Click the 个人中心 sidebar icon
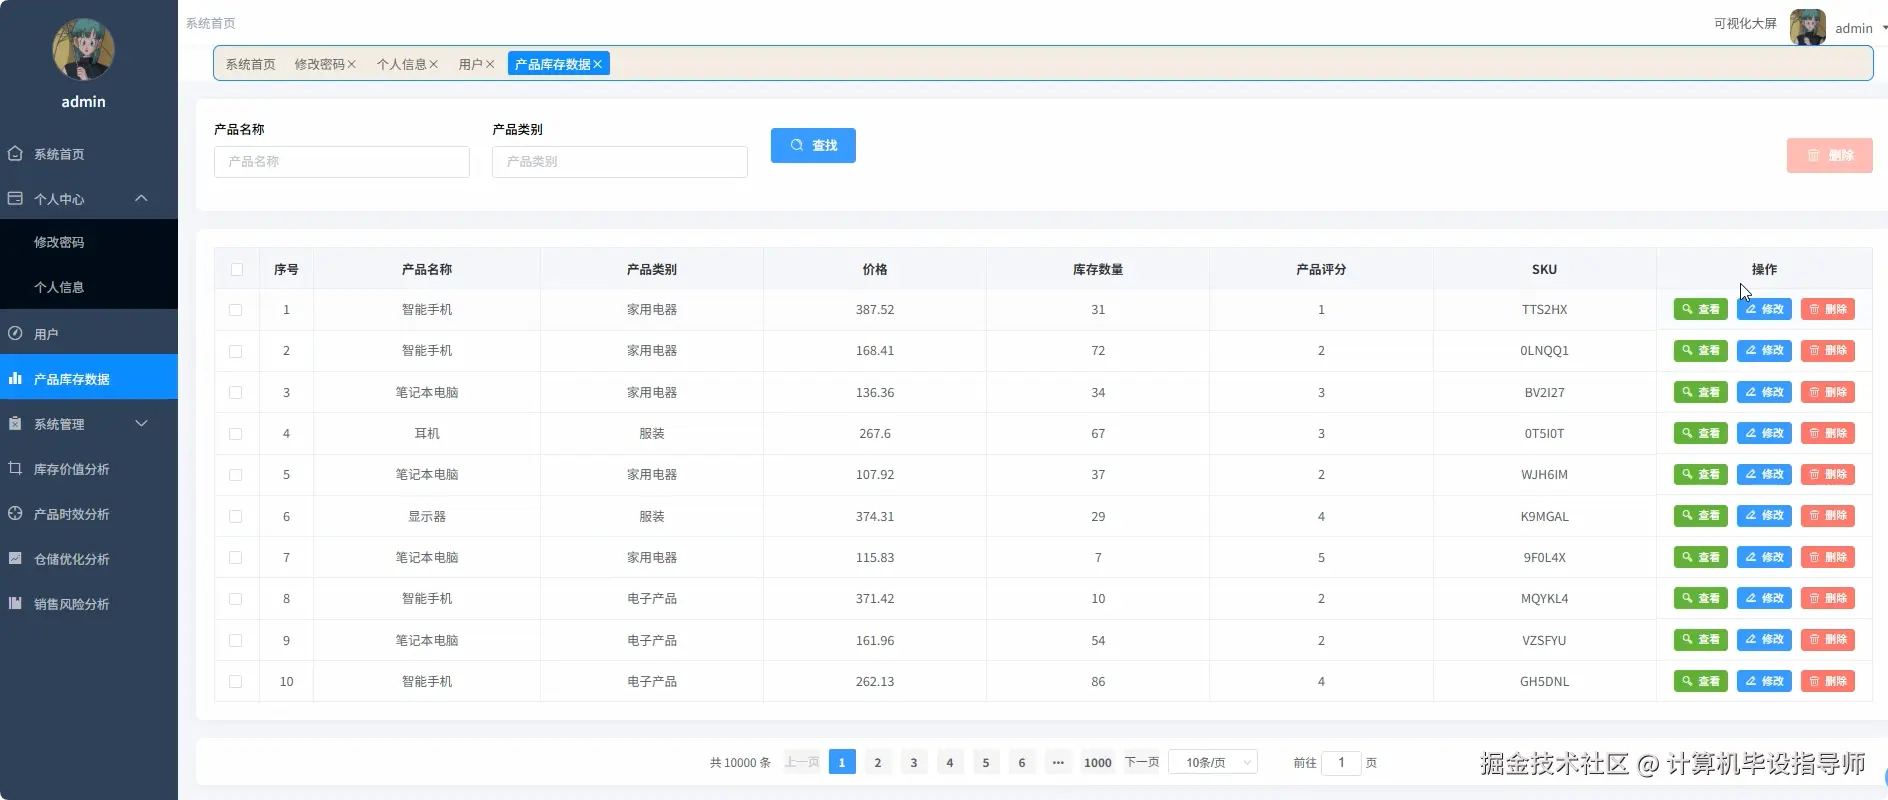Screen dimensions: 1888x800 [15, 199]
